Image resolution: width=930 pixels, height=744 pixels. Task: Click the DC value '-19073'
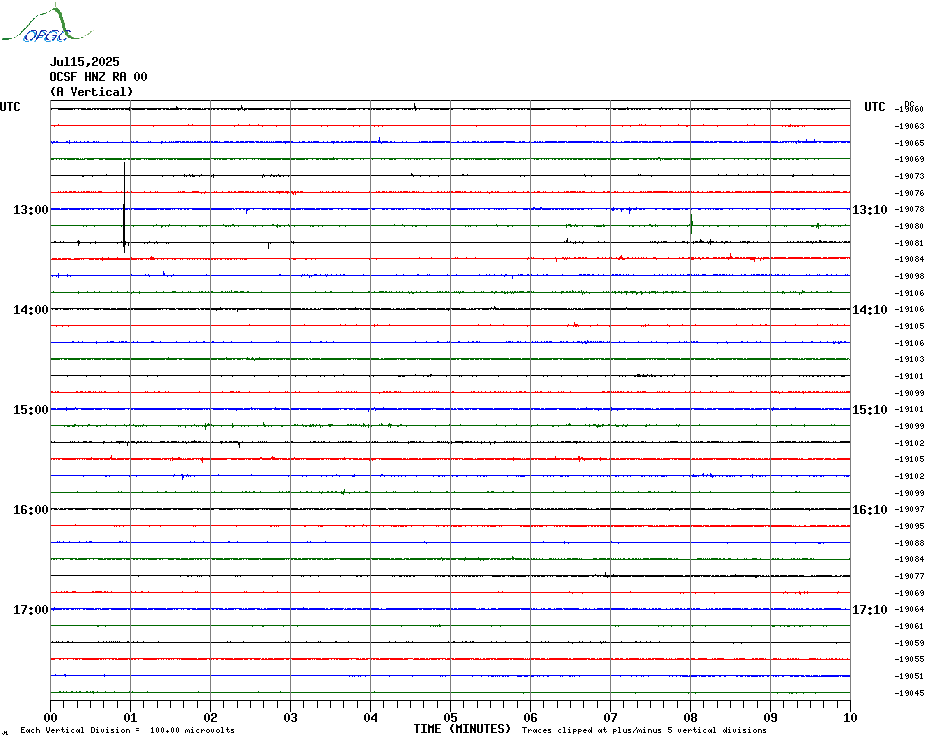coord(909,176)
